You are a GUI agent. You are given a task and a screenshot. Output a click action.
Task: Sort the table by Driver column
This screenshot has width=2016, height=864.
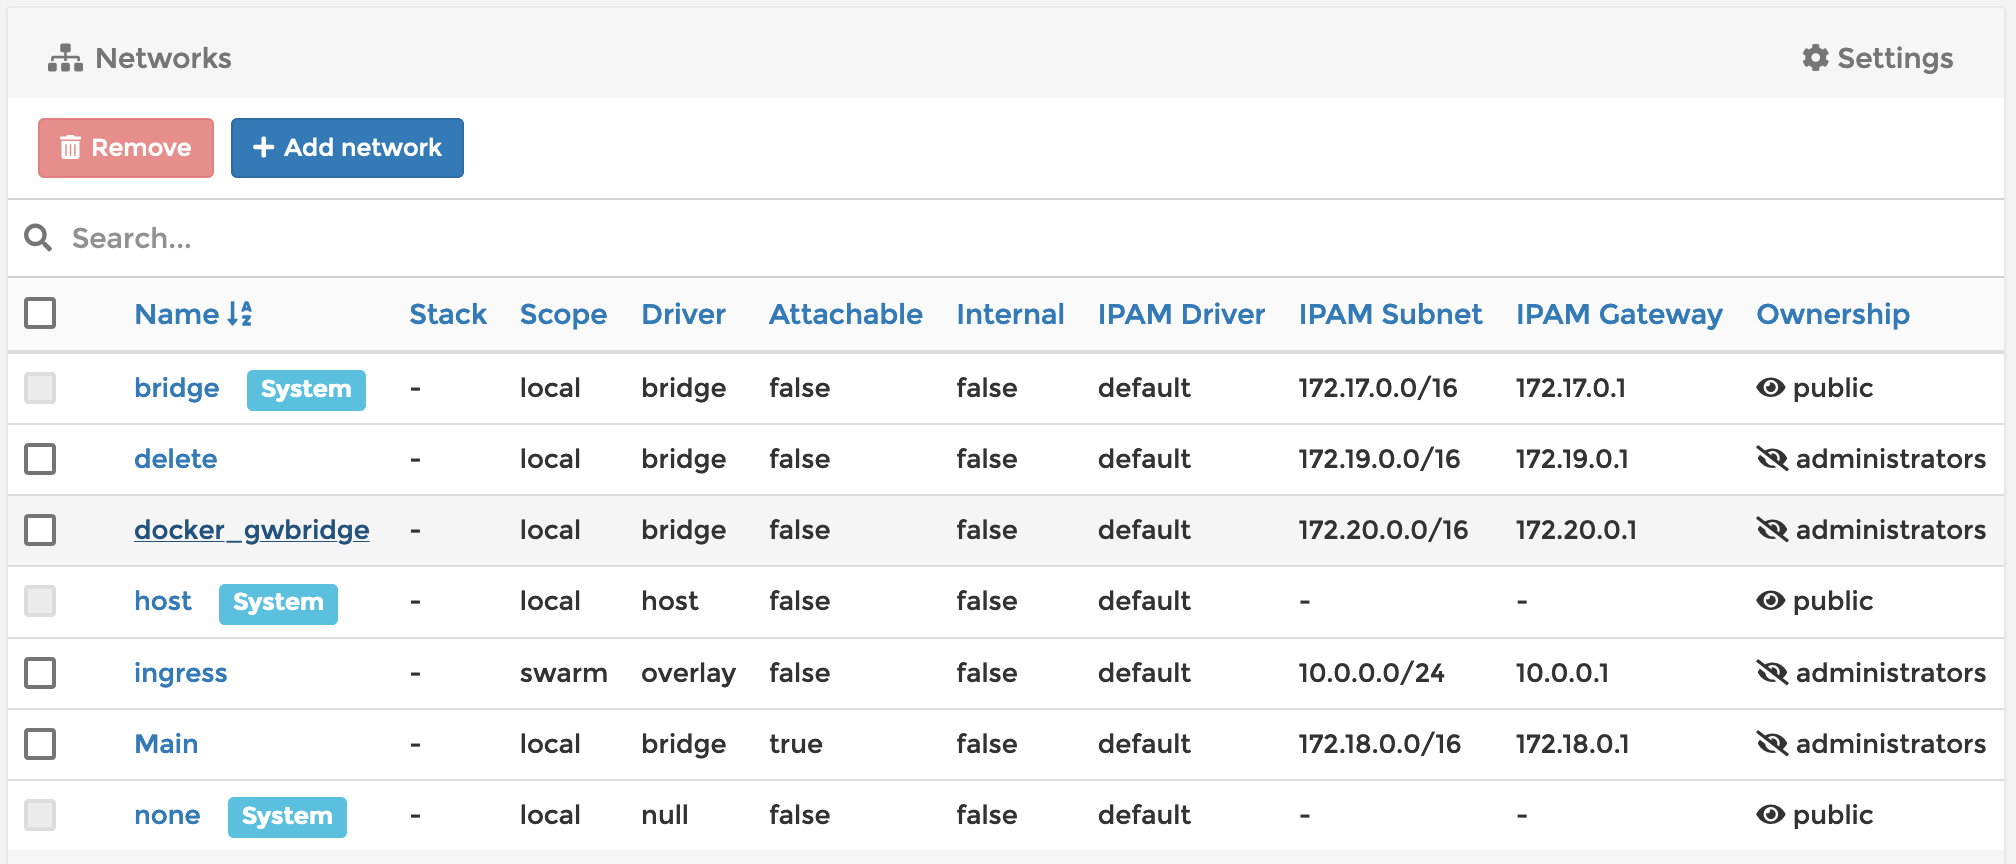click(x=683, y=314)
